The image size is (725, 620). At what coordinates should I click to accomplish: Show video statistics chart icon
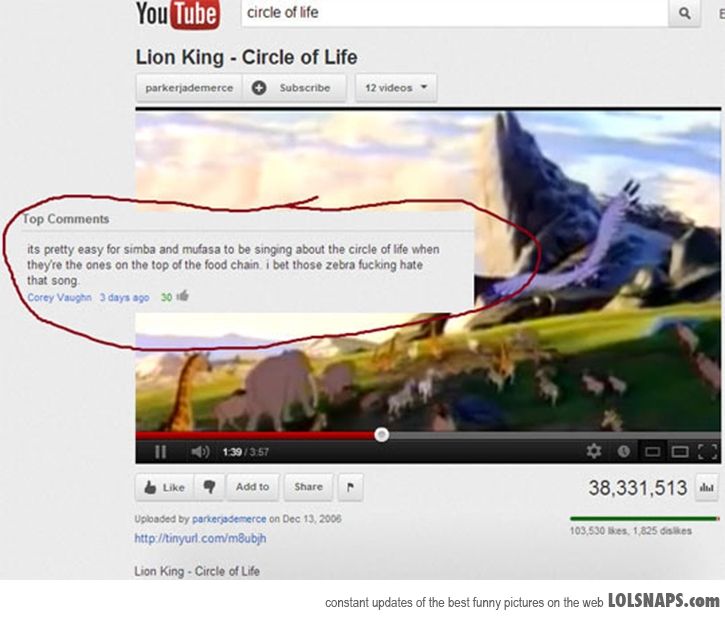pos(706,487)
